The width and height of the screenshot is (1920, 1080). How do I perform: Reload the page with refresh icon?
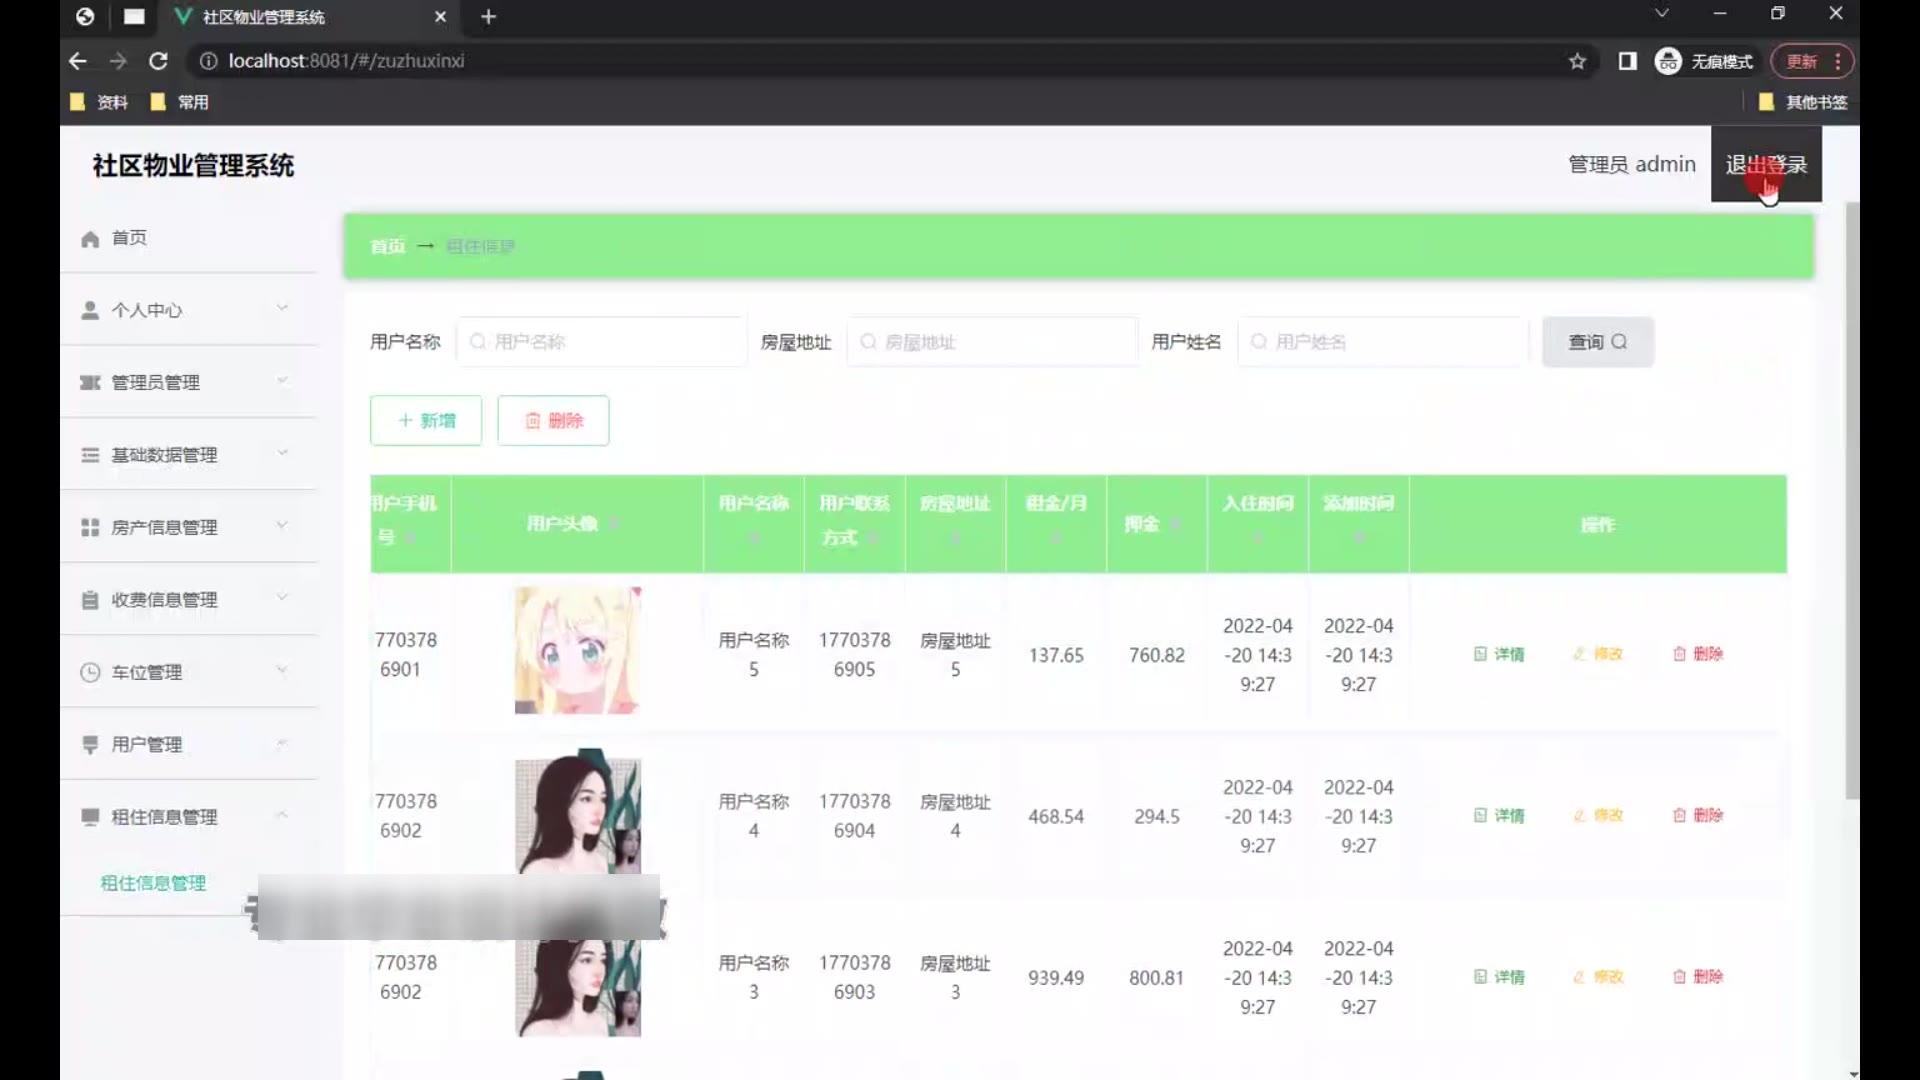[x=158, y=61]
